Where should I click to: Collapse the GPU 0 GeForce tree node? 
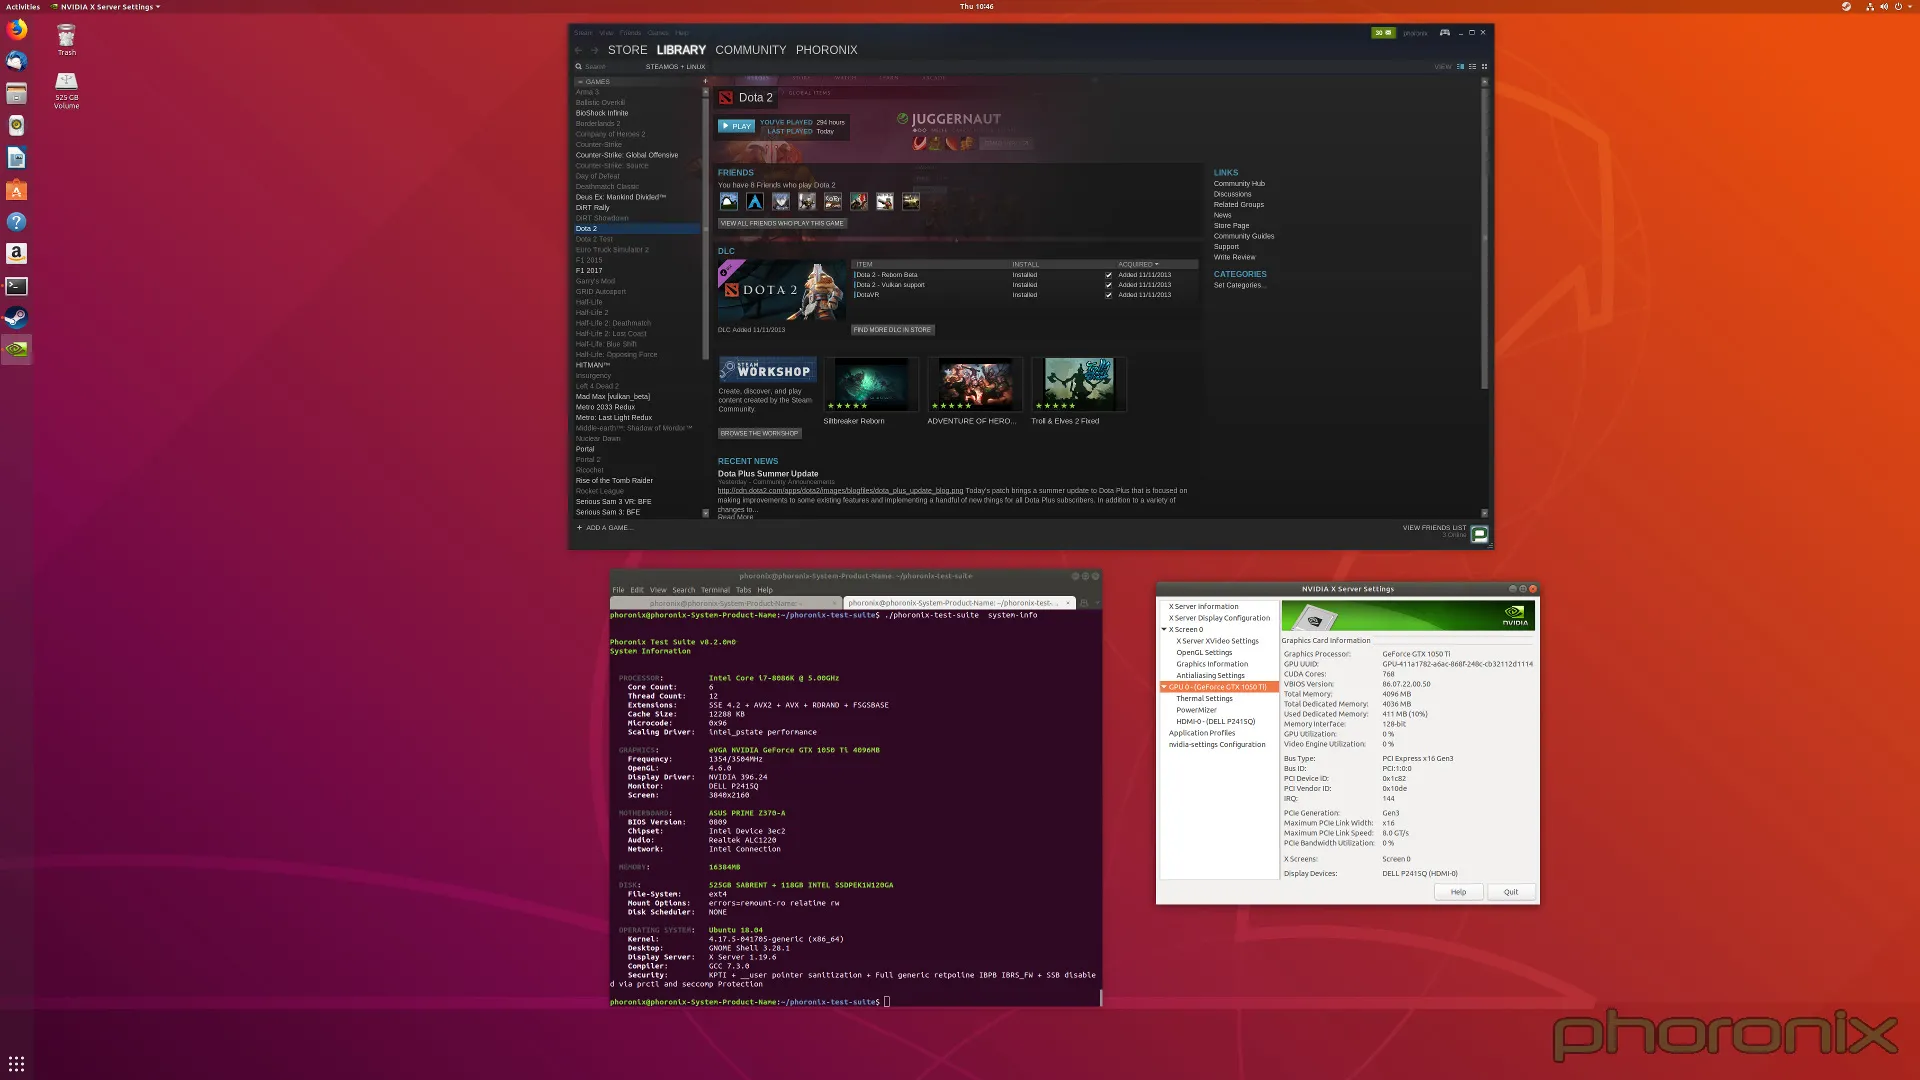pos(1164,687)
